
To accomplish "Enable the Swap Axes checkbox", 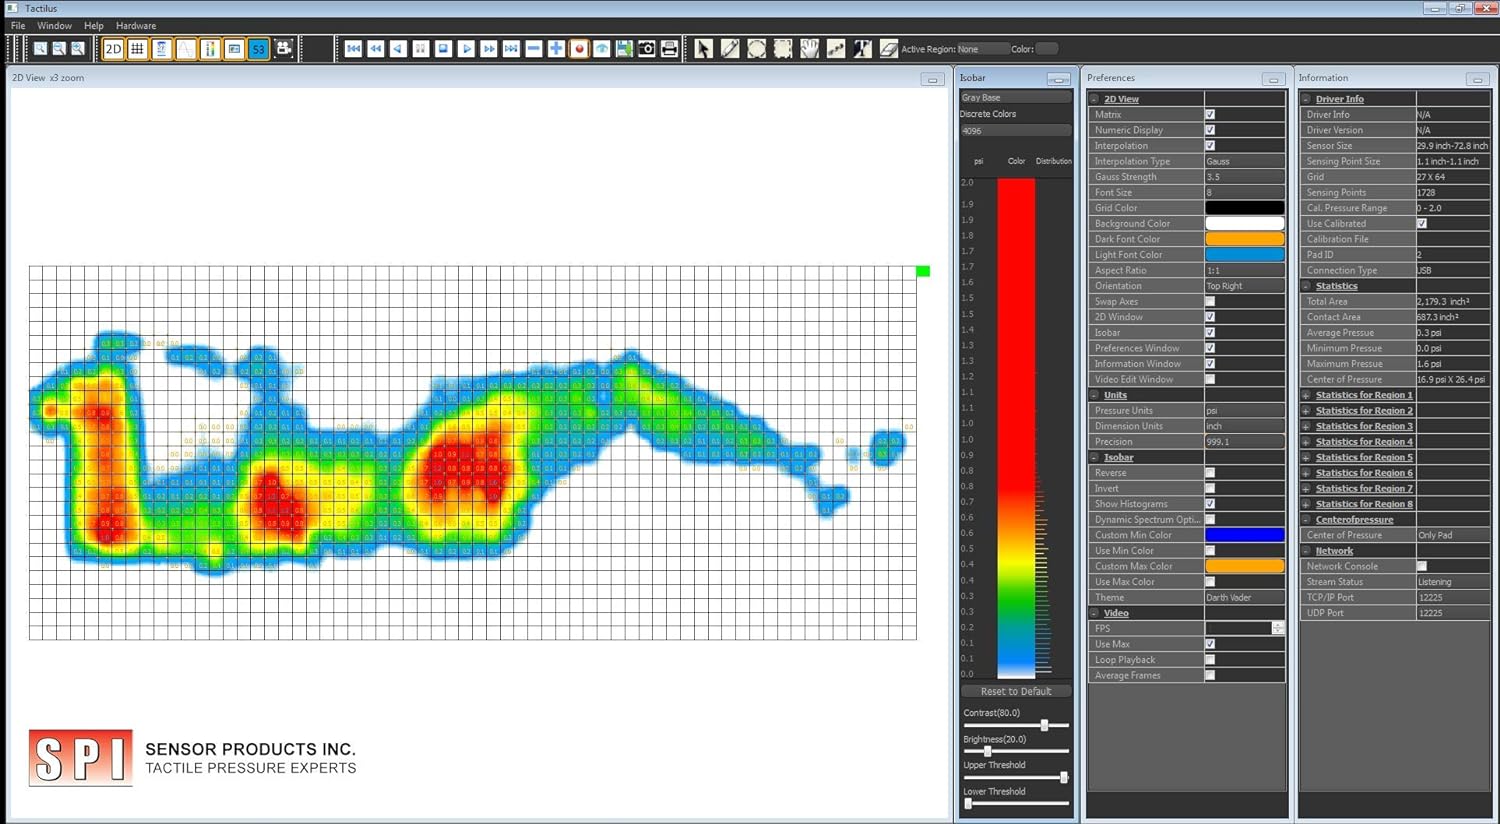I will click(x=1210, y=302).
